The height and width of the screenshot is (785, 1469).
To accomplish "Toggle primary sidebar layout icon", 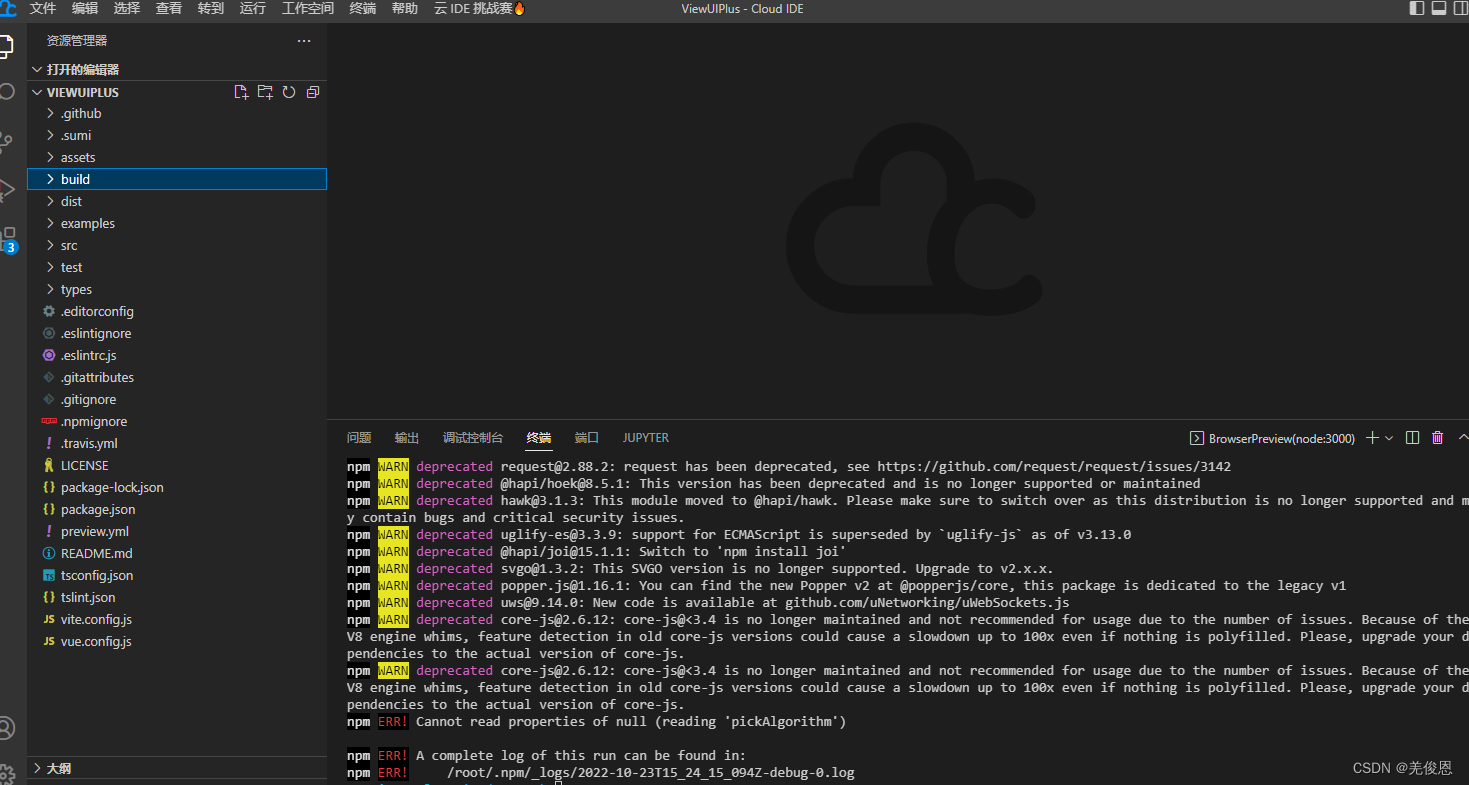I will tap(1417, 8).
